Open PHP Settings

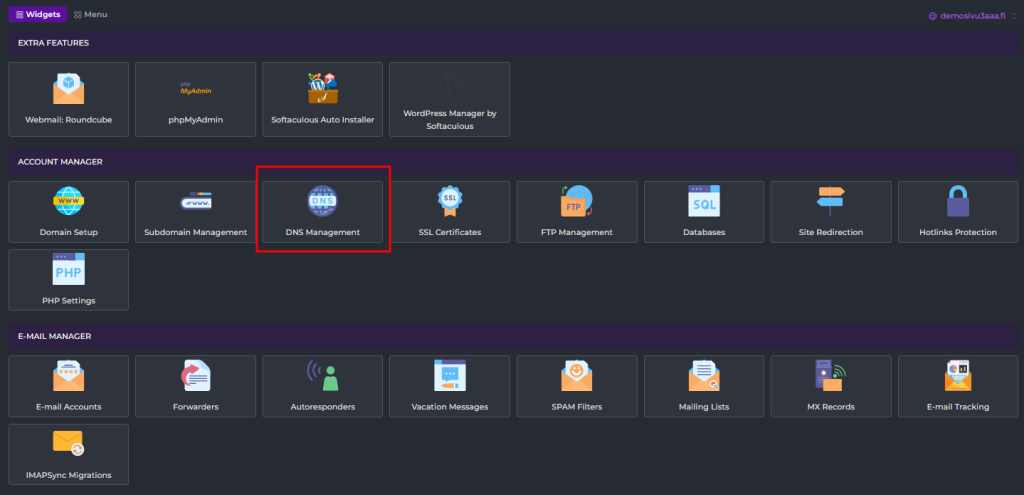tap(69, 280)
